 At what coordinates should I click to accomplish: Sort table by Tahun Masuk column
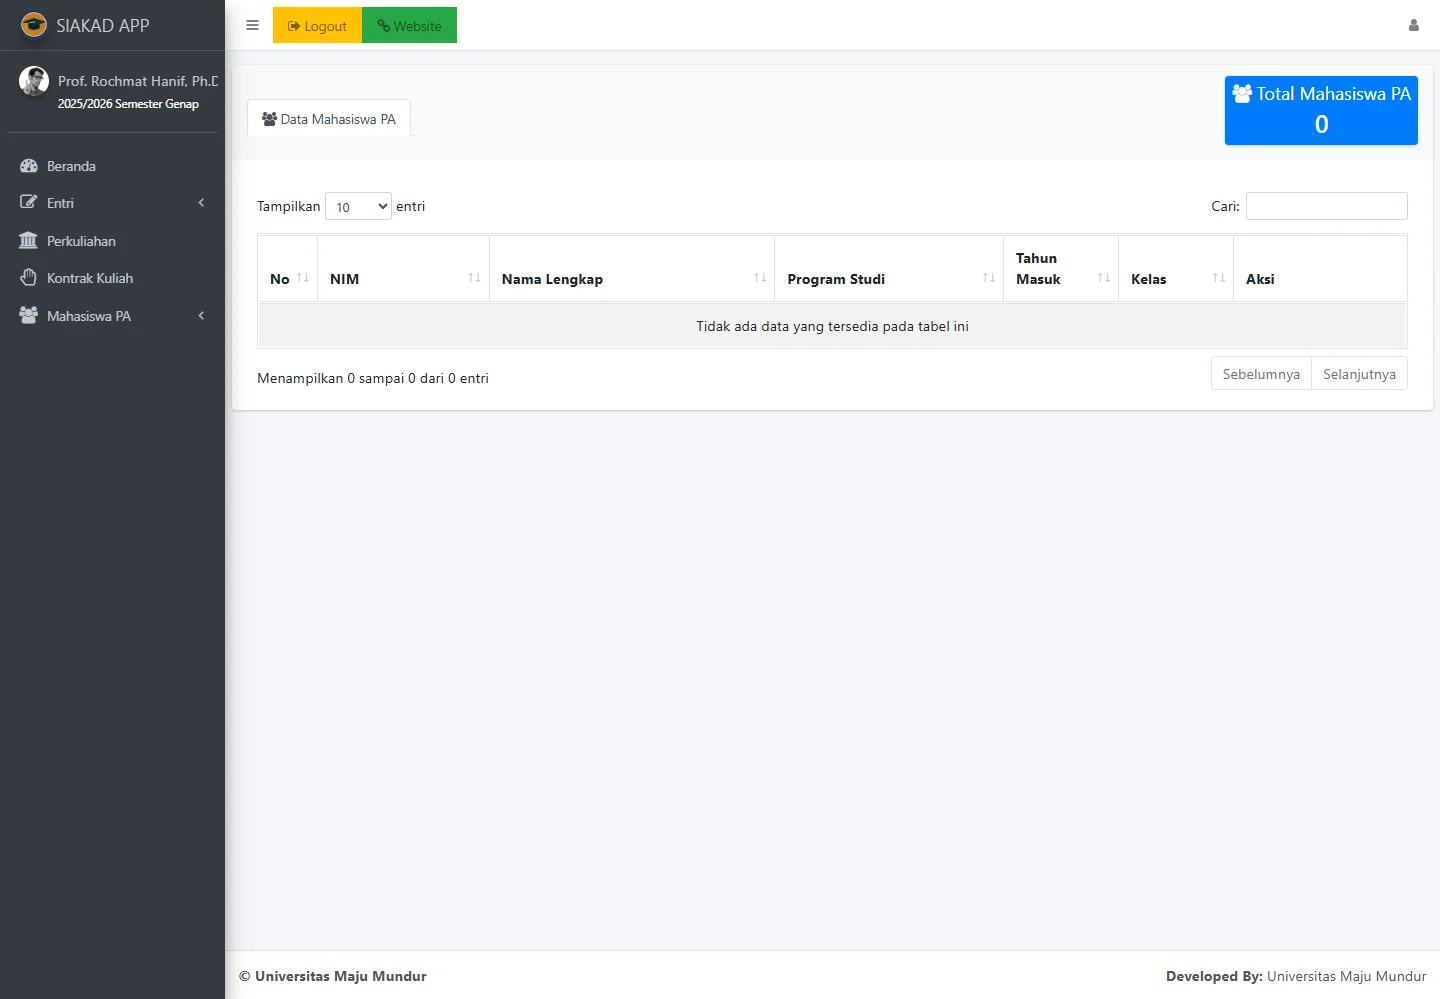click(1060, 269)
